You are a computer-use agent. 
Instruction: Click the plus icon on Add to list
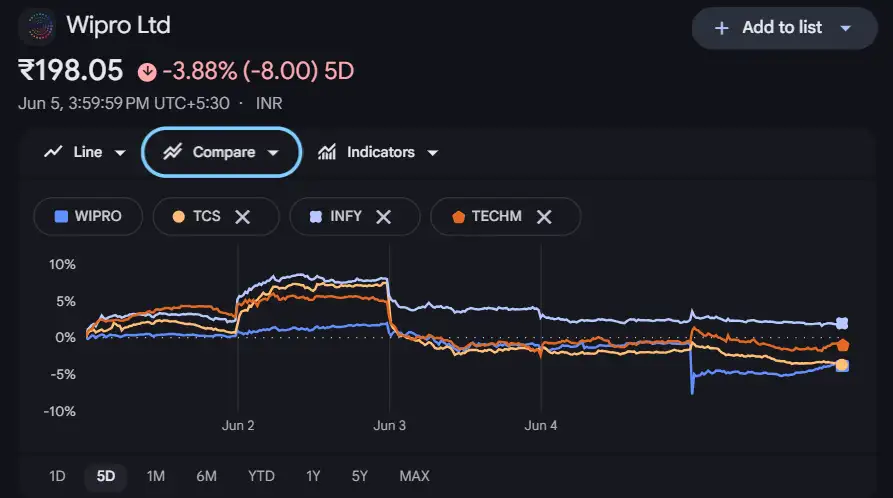[722, 28]
